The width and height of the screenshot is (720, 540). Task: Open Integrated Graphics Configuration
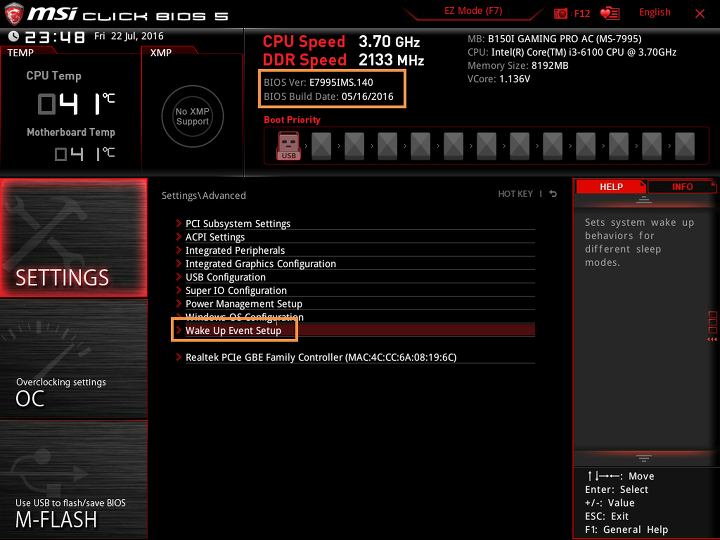click(355, 264)
